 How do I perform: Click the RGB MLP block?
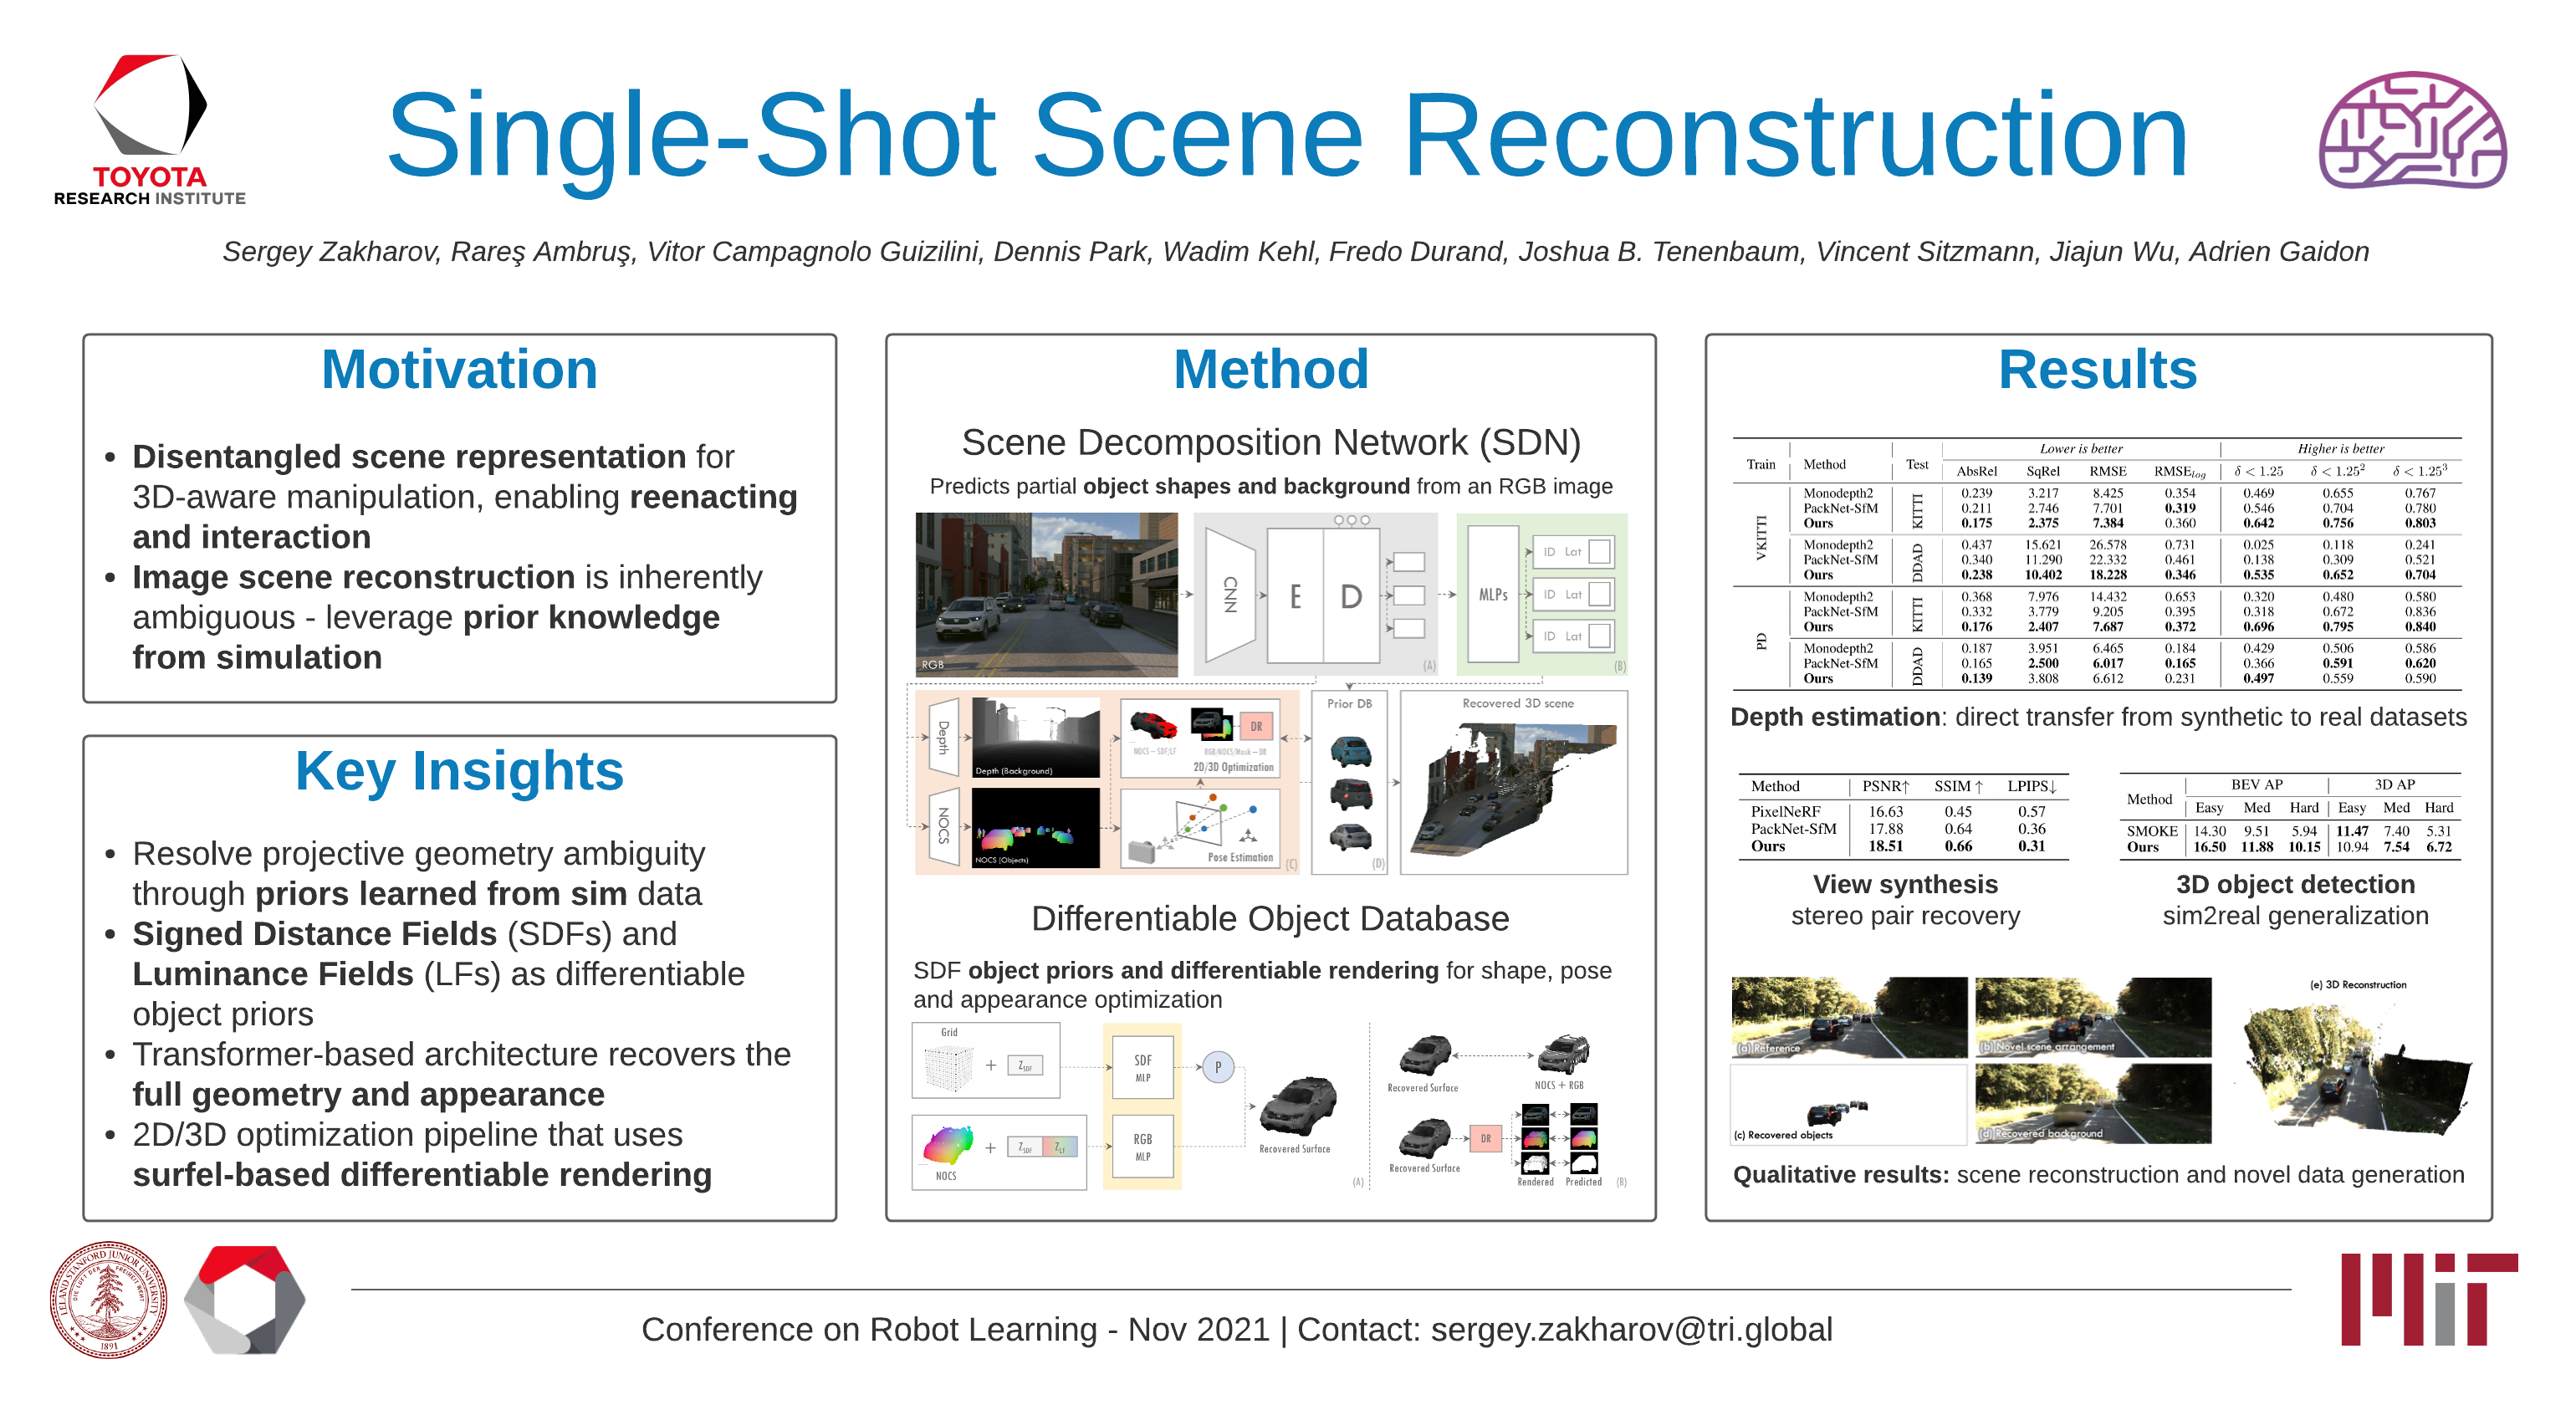(1142, 1147)
